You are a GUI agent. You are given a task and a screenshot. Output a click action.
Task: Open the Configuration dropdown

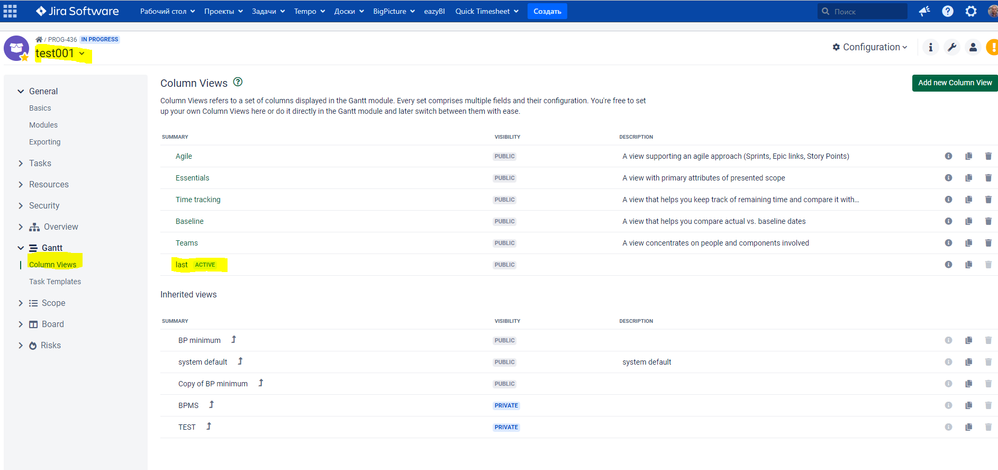click(870, 47)
